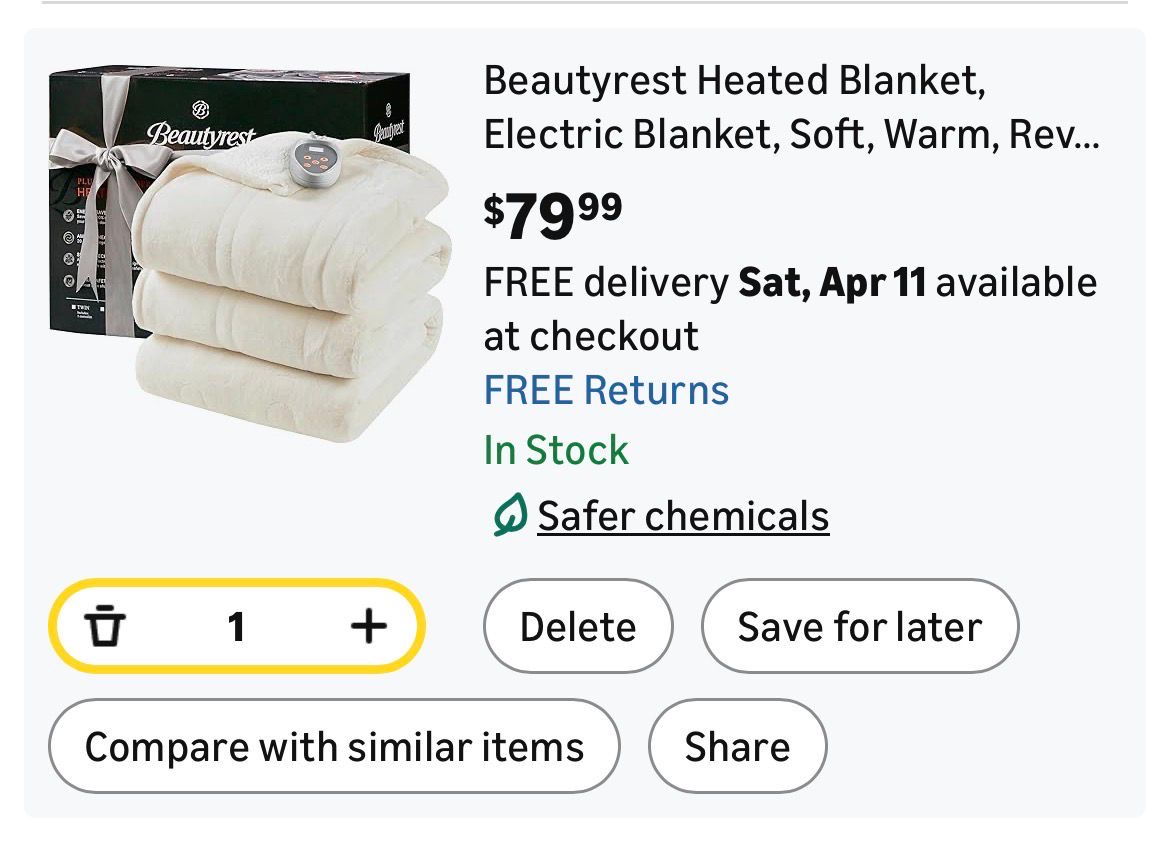Click the trash icon in quantity stepper

[x=103, y=627]
